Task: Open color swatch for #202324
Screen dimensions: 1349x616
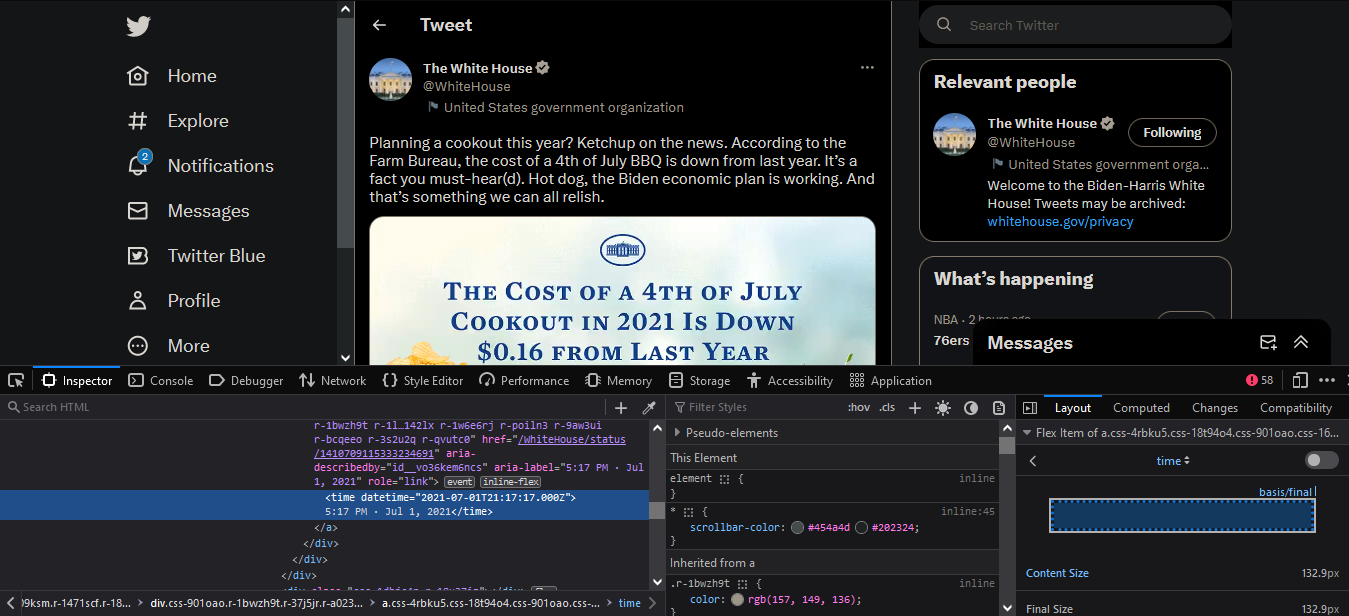Action: pos(861,528)
